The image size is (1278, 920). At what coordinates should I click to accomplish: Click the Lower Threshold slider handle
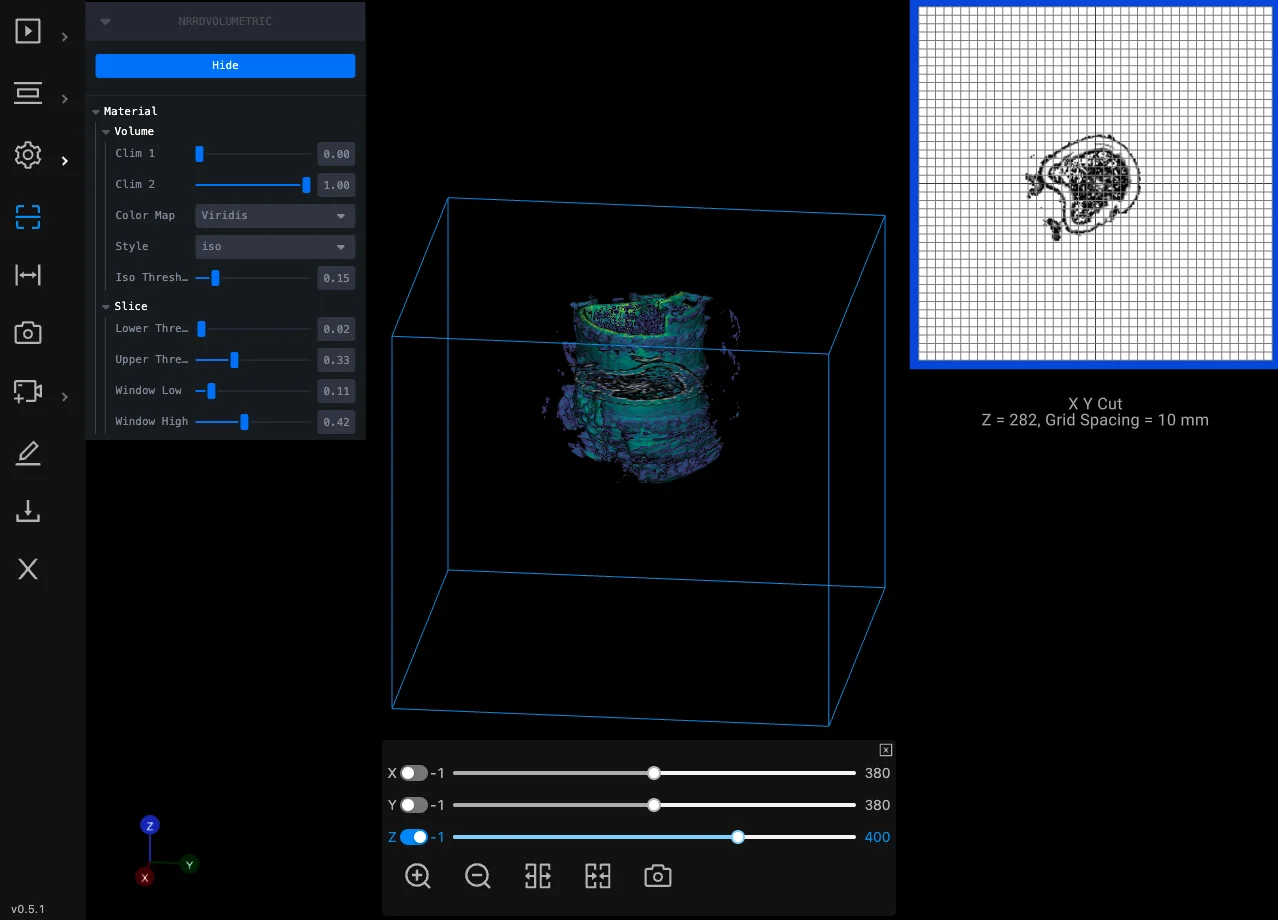(201, 329)
